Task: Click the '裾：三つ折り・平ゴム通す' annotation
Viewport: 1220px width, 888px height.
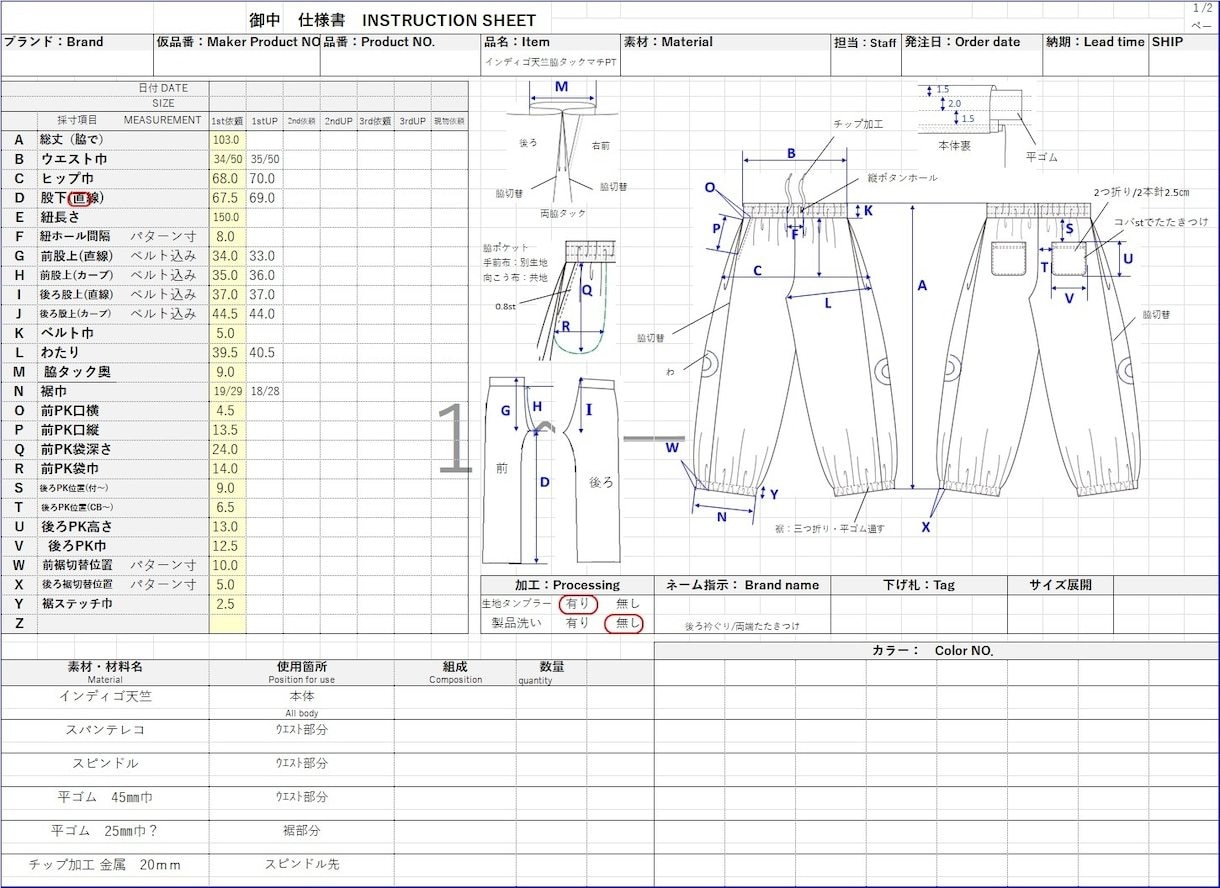Action: coord(829,528)
